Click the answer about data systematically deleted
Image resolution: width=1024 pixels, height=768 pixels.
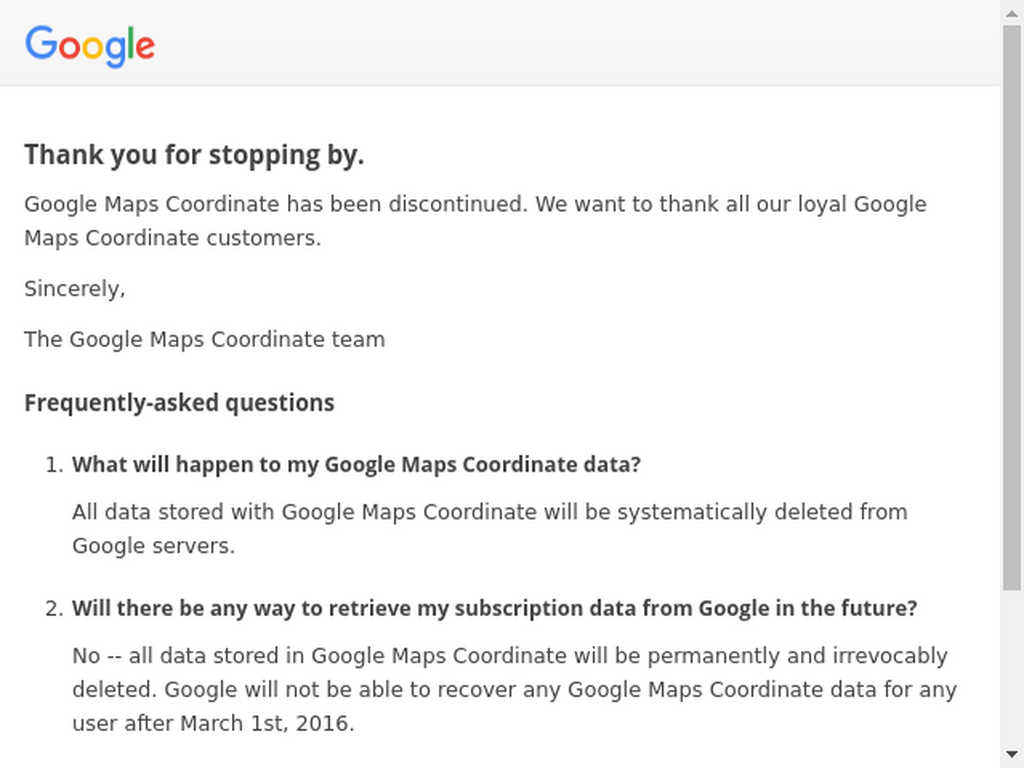click(x=490, y=528)
